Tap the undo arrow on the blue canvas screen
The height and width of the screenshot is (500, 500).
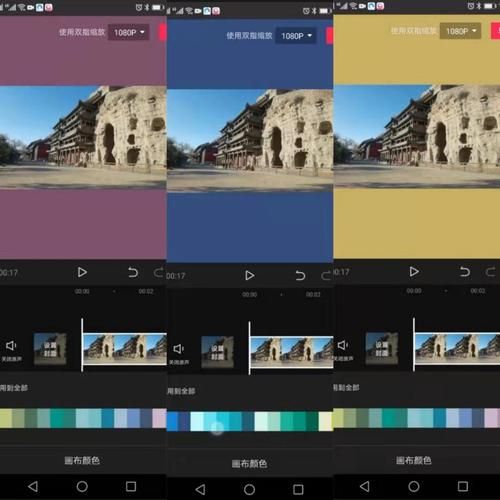(x=300, y=276)
